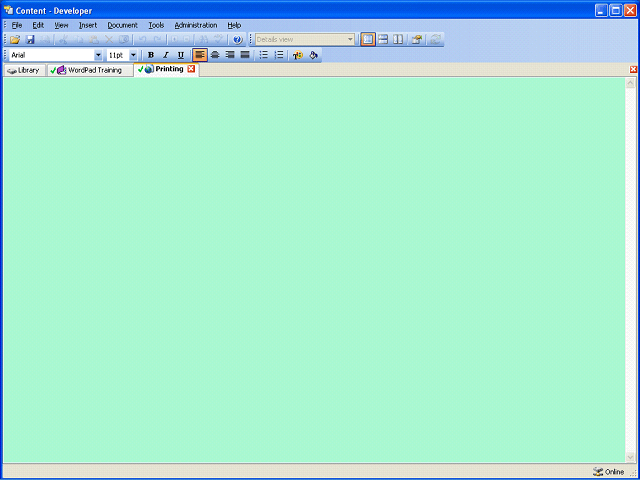
Task: Open the properties icon beside layout buttons
Action: pos(416,40)
